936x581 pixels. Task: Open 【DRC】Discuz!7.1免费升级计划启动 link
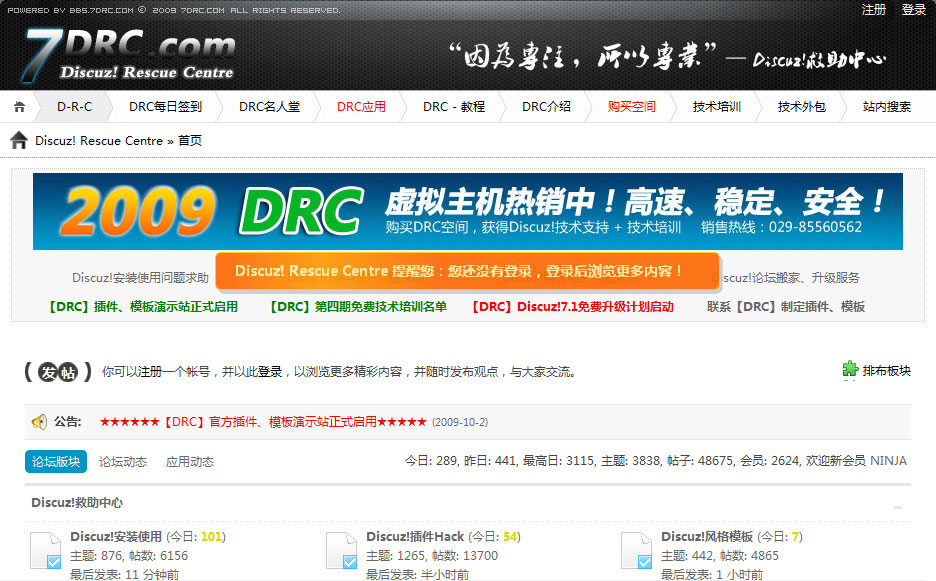click(x=571, y=307)
